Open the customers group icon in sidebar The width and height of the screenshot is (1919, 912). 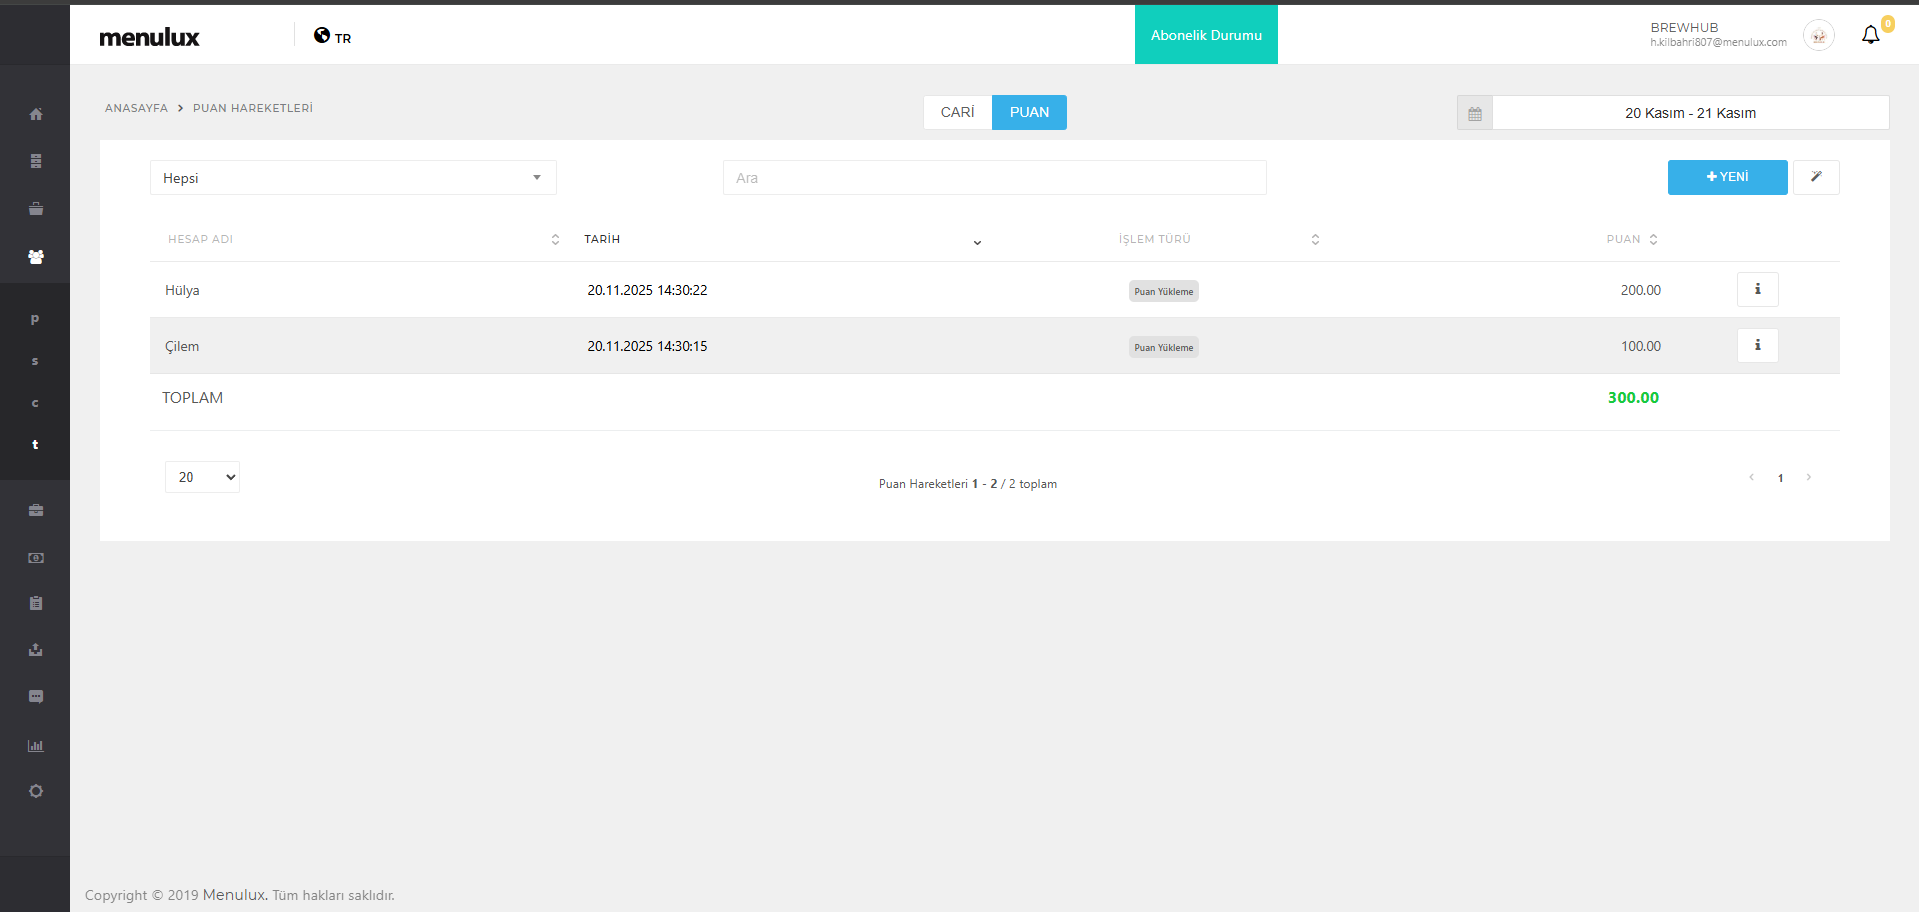click(36, 257)
